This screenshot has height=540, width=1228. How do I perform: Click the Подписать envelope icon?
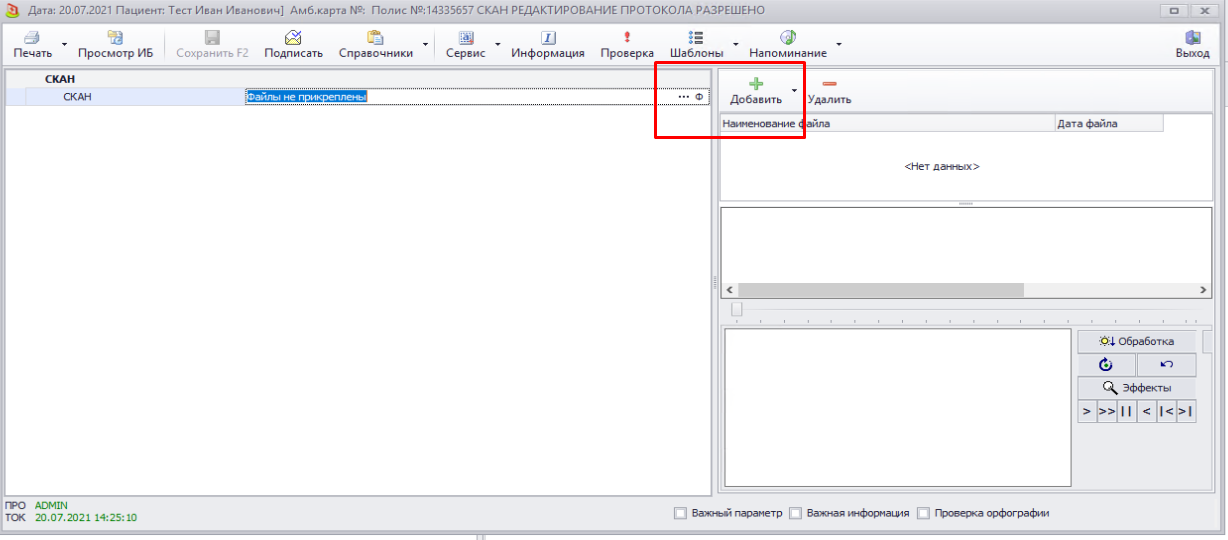293,38
